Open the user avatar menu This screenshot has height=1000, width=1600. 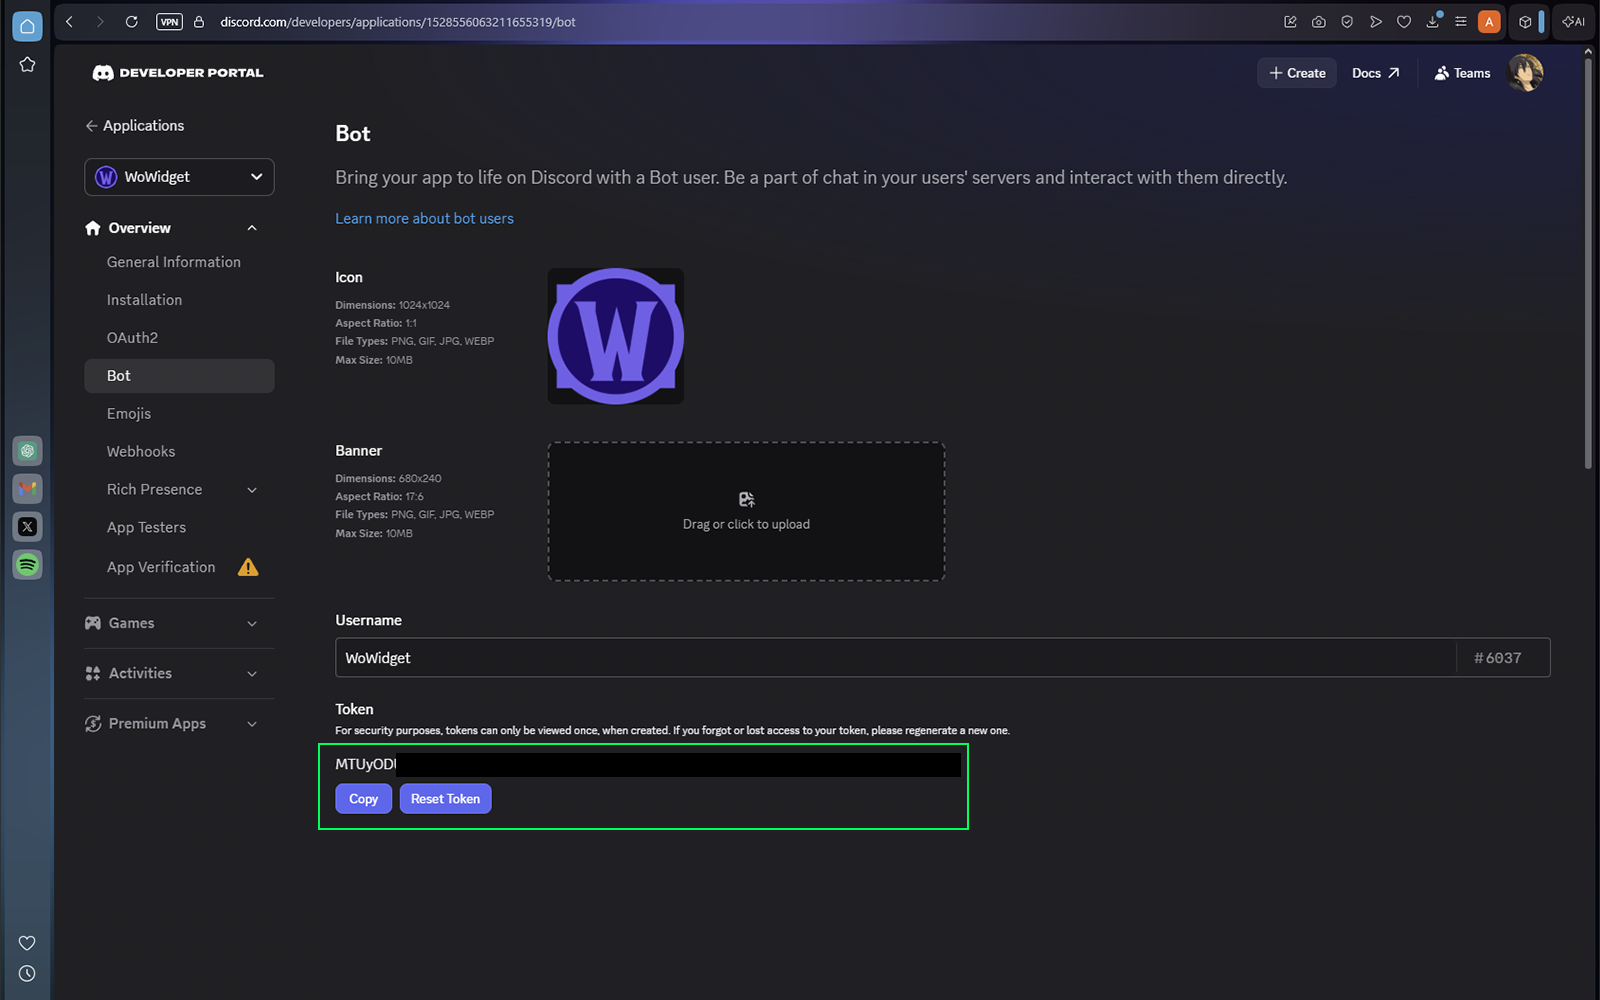click(x=1525, y=73)
